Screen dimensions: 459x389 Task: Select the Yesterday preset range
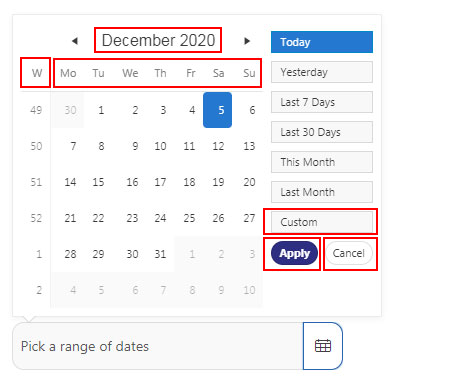click(x=322, y=72)
